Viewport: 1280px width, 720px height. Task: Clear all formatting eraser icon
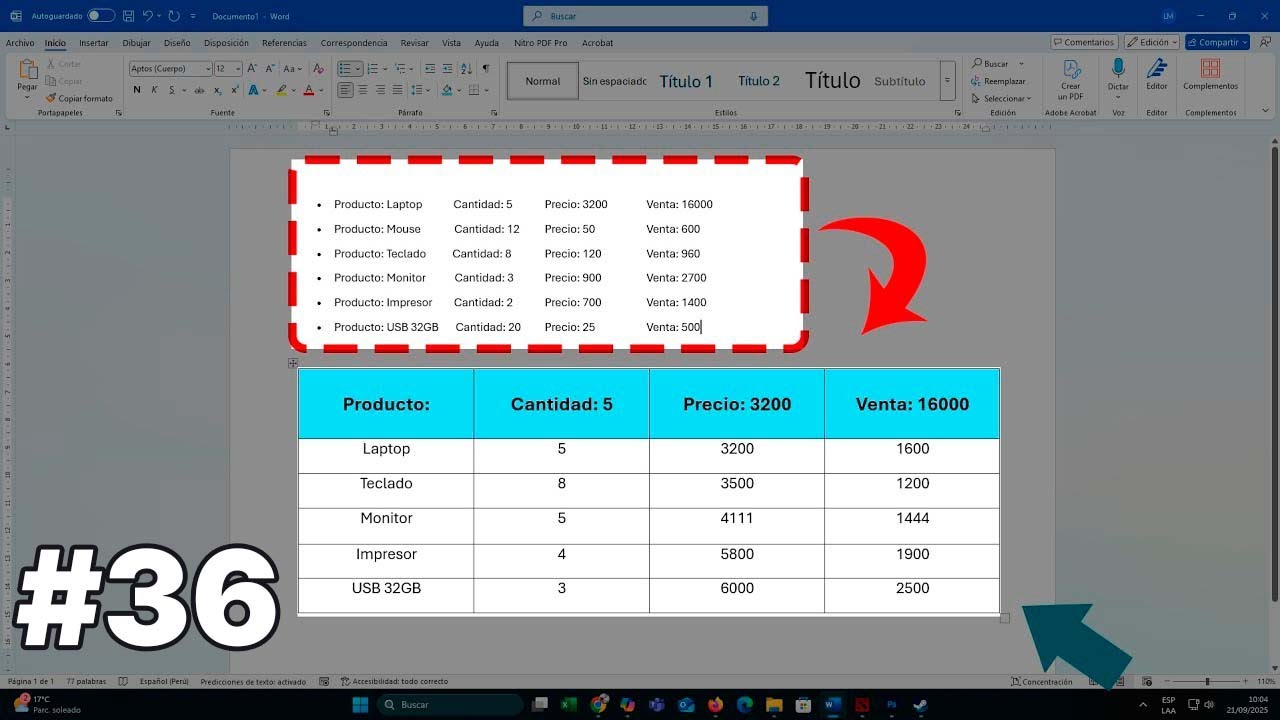pyautogui.click(x=318, y=69)
